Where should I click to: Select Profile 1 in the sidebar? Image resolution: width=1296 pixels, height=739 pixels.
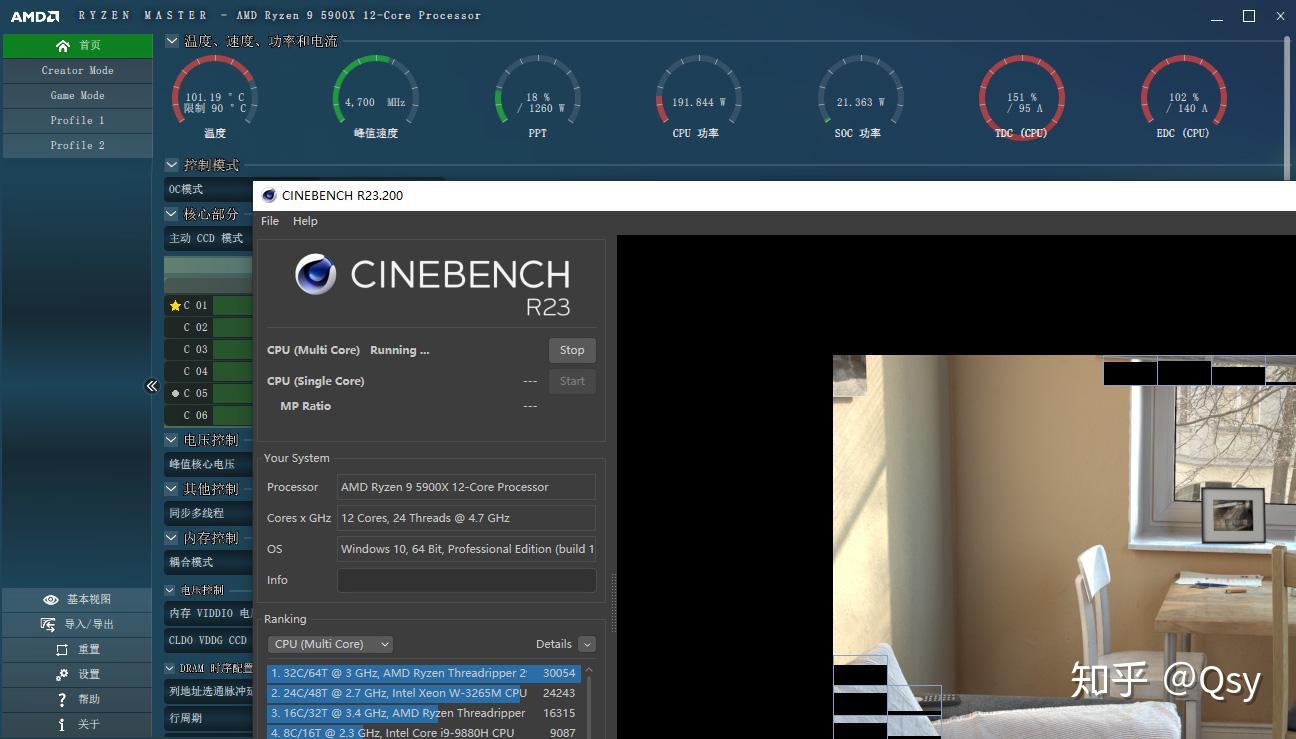point(78,120)
